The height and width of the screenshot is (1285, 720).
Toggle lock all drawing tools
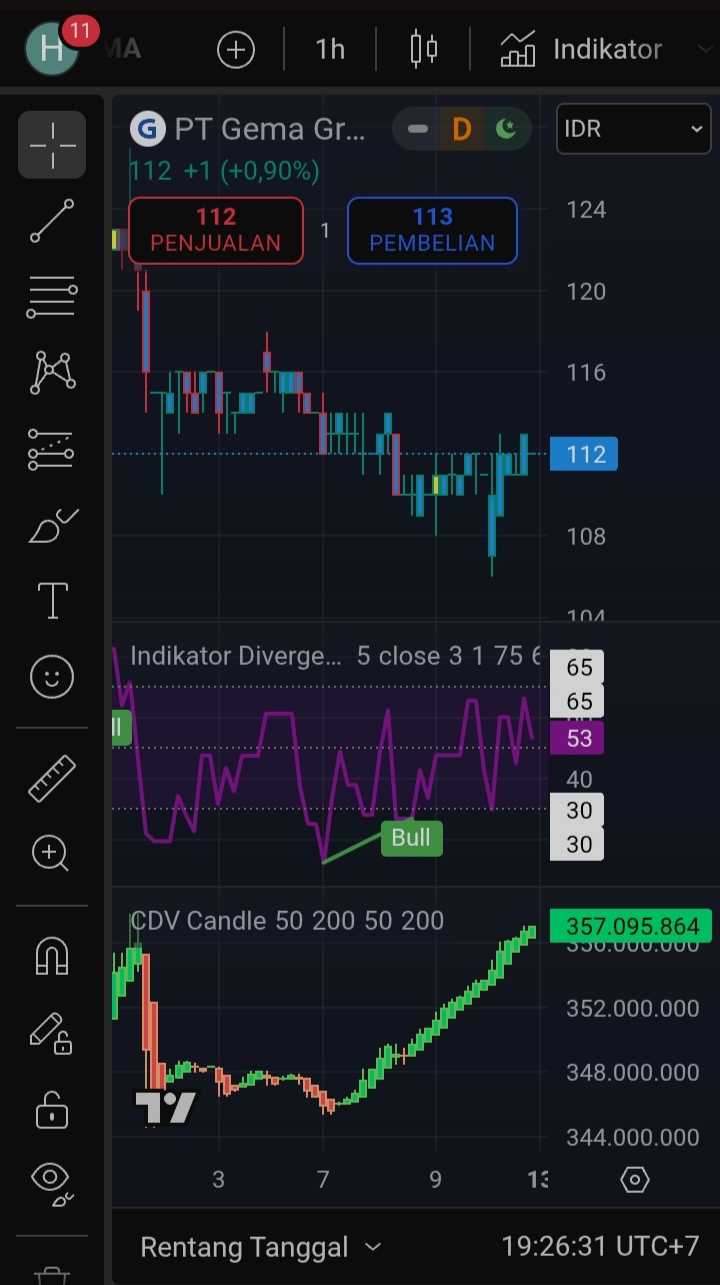click(52, 1108)
